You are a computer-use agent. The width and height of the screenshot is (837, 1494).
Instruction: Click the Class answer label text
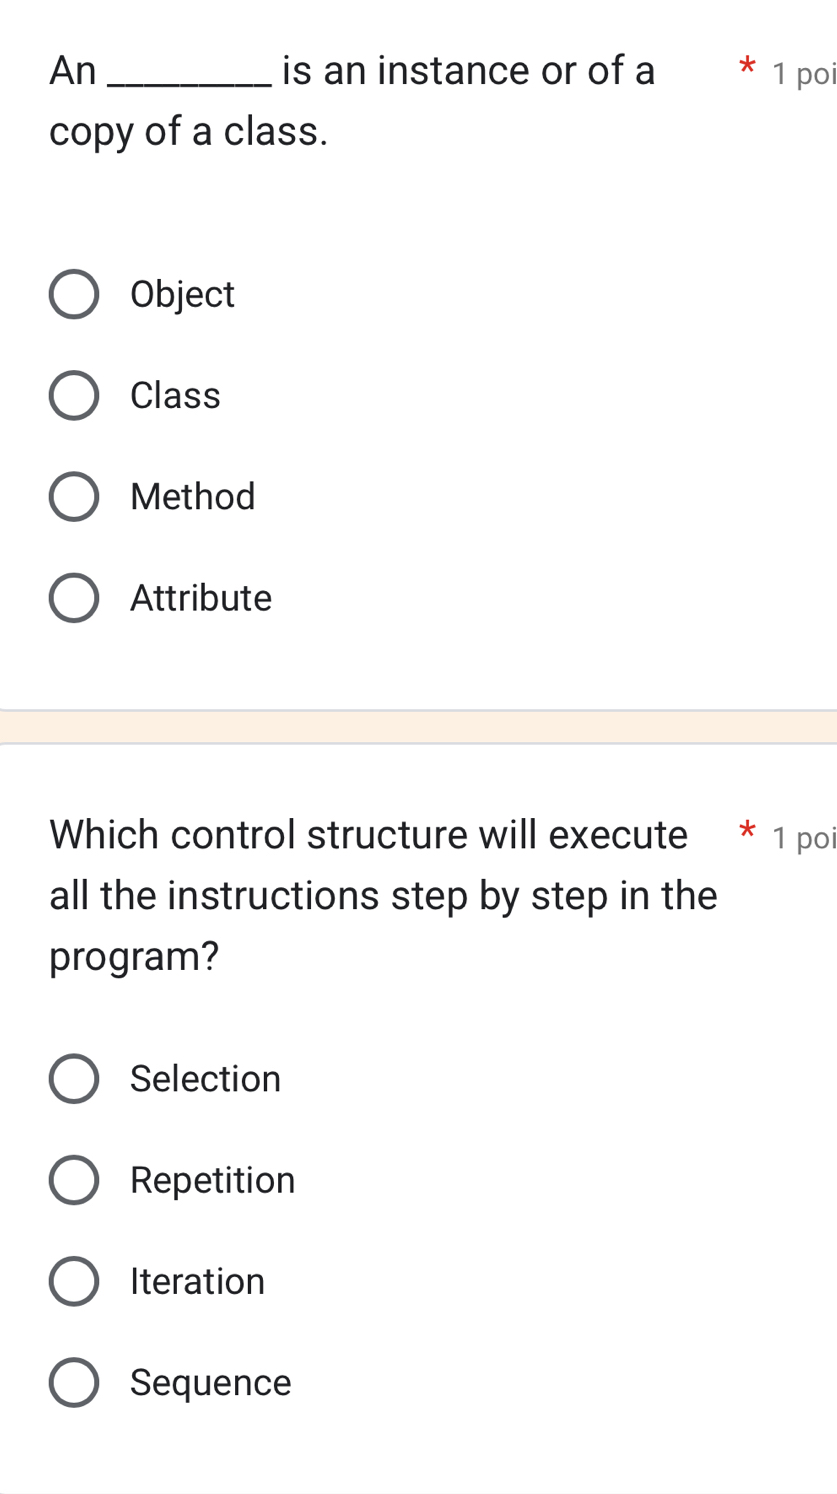(175, 396)
